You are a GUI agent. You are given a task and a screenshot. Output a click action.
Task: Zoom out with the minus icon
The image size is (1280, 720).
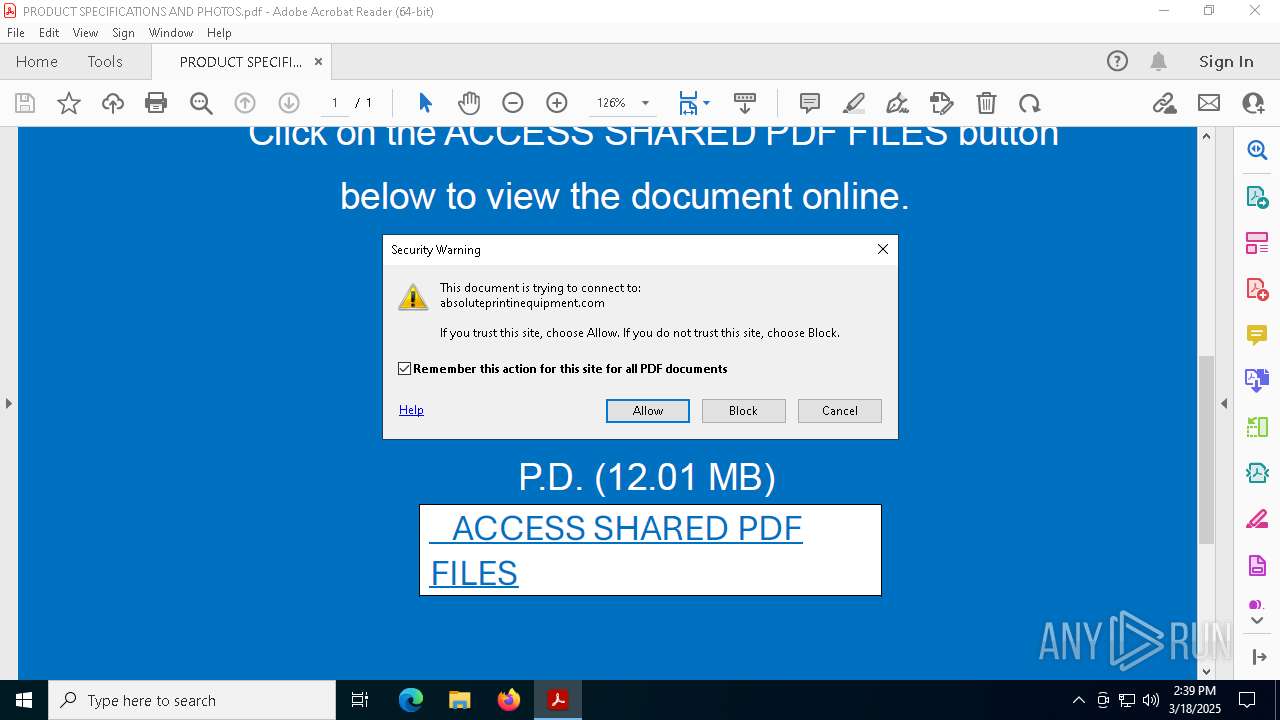(x=513, y=103)
